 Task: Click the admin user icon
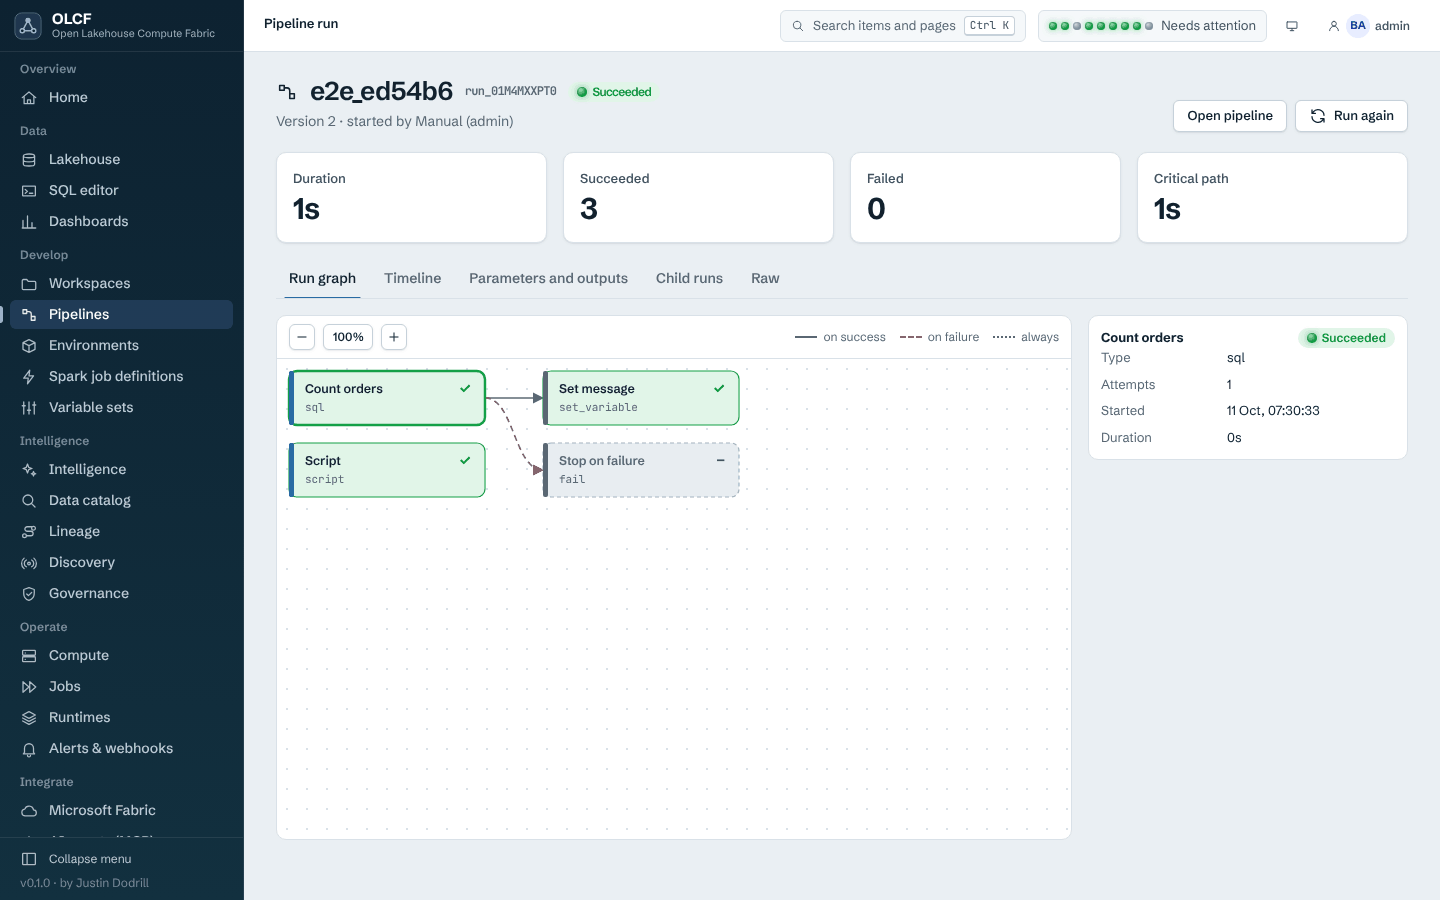click(1333, 26)
